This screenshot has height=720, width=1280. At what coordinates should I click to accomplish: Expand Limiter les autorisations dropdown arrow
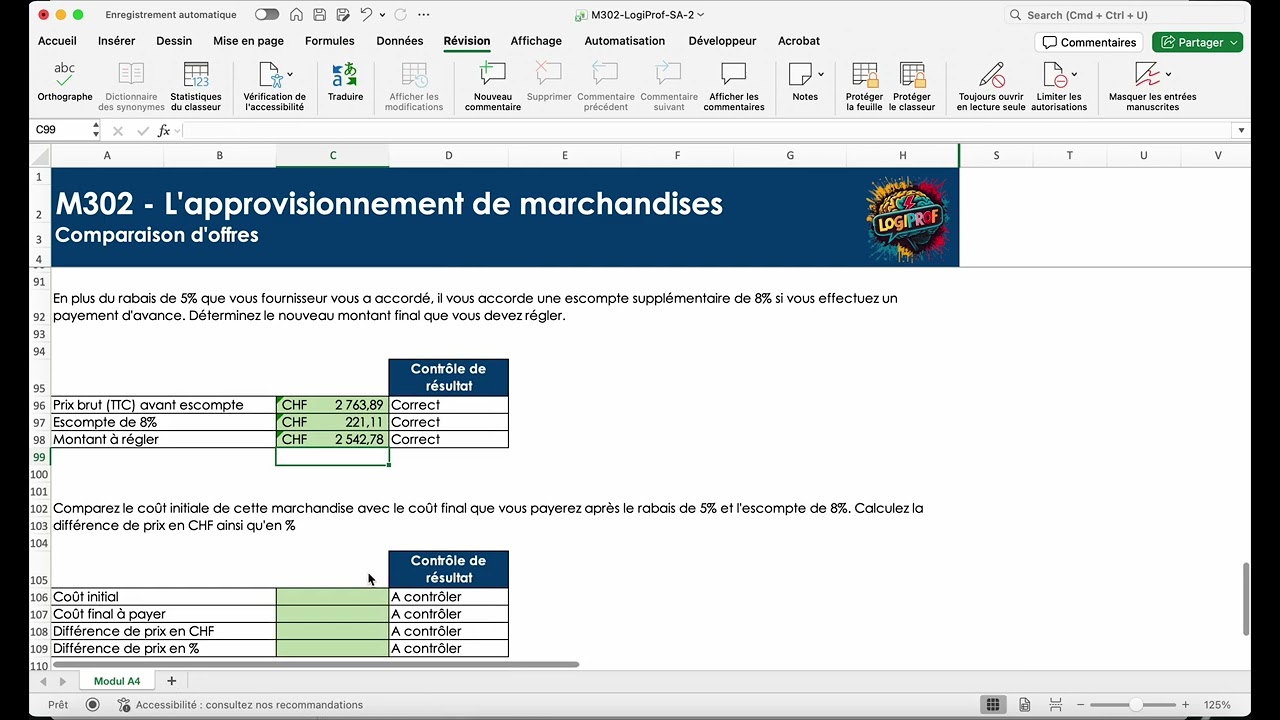pos(1074,74)
